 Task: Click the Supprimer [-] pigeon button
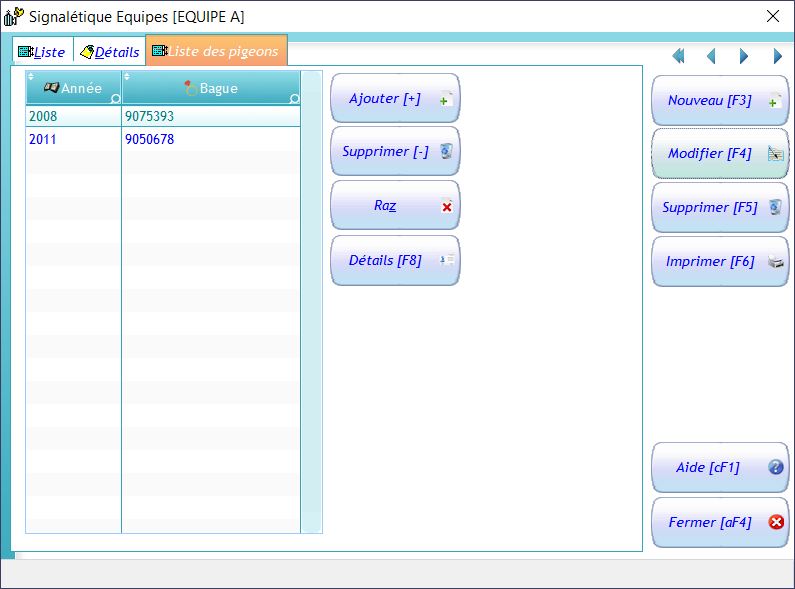(x=395, y=152)
